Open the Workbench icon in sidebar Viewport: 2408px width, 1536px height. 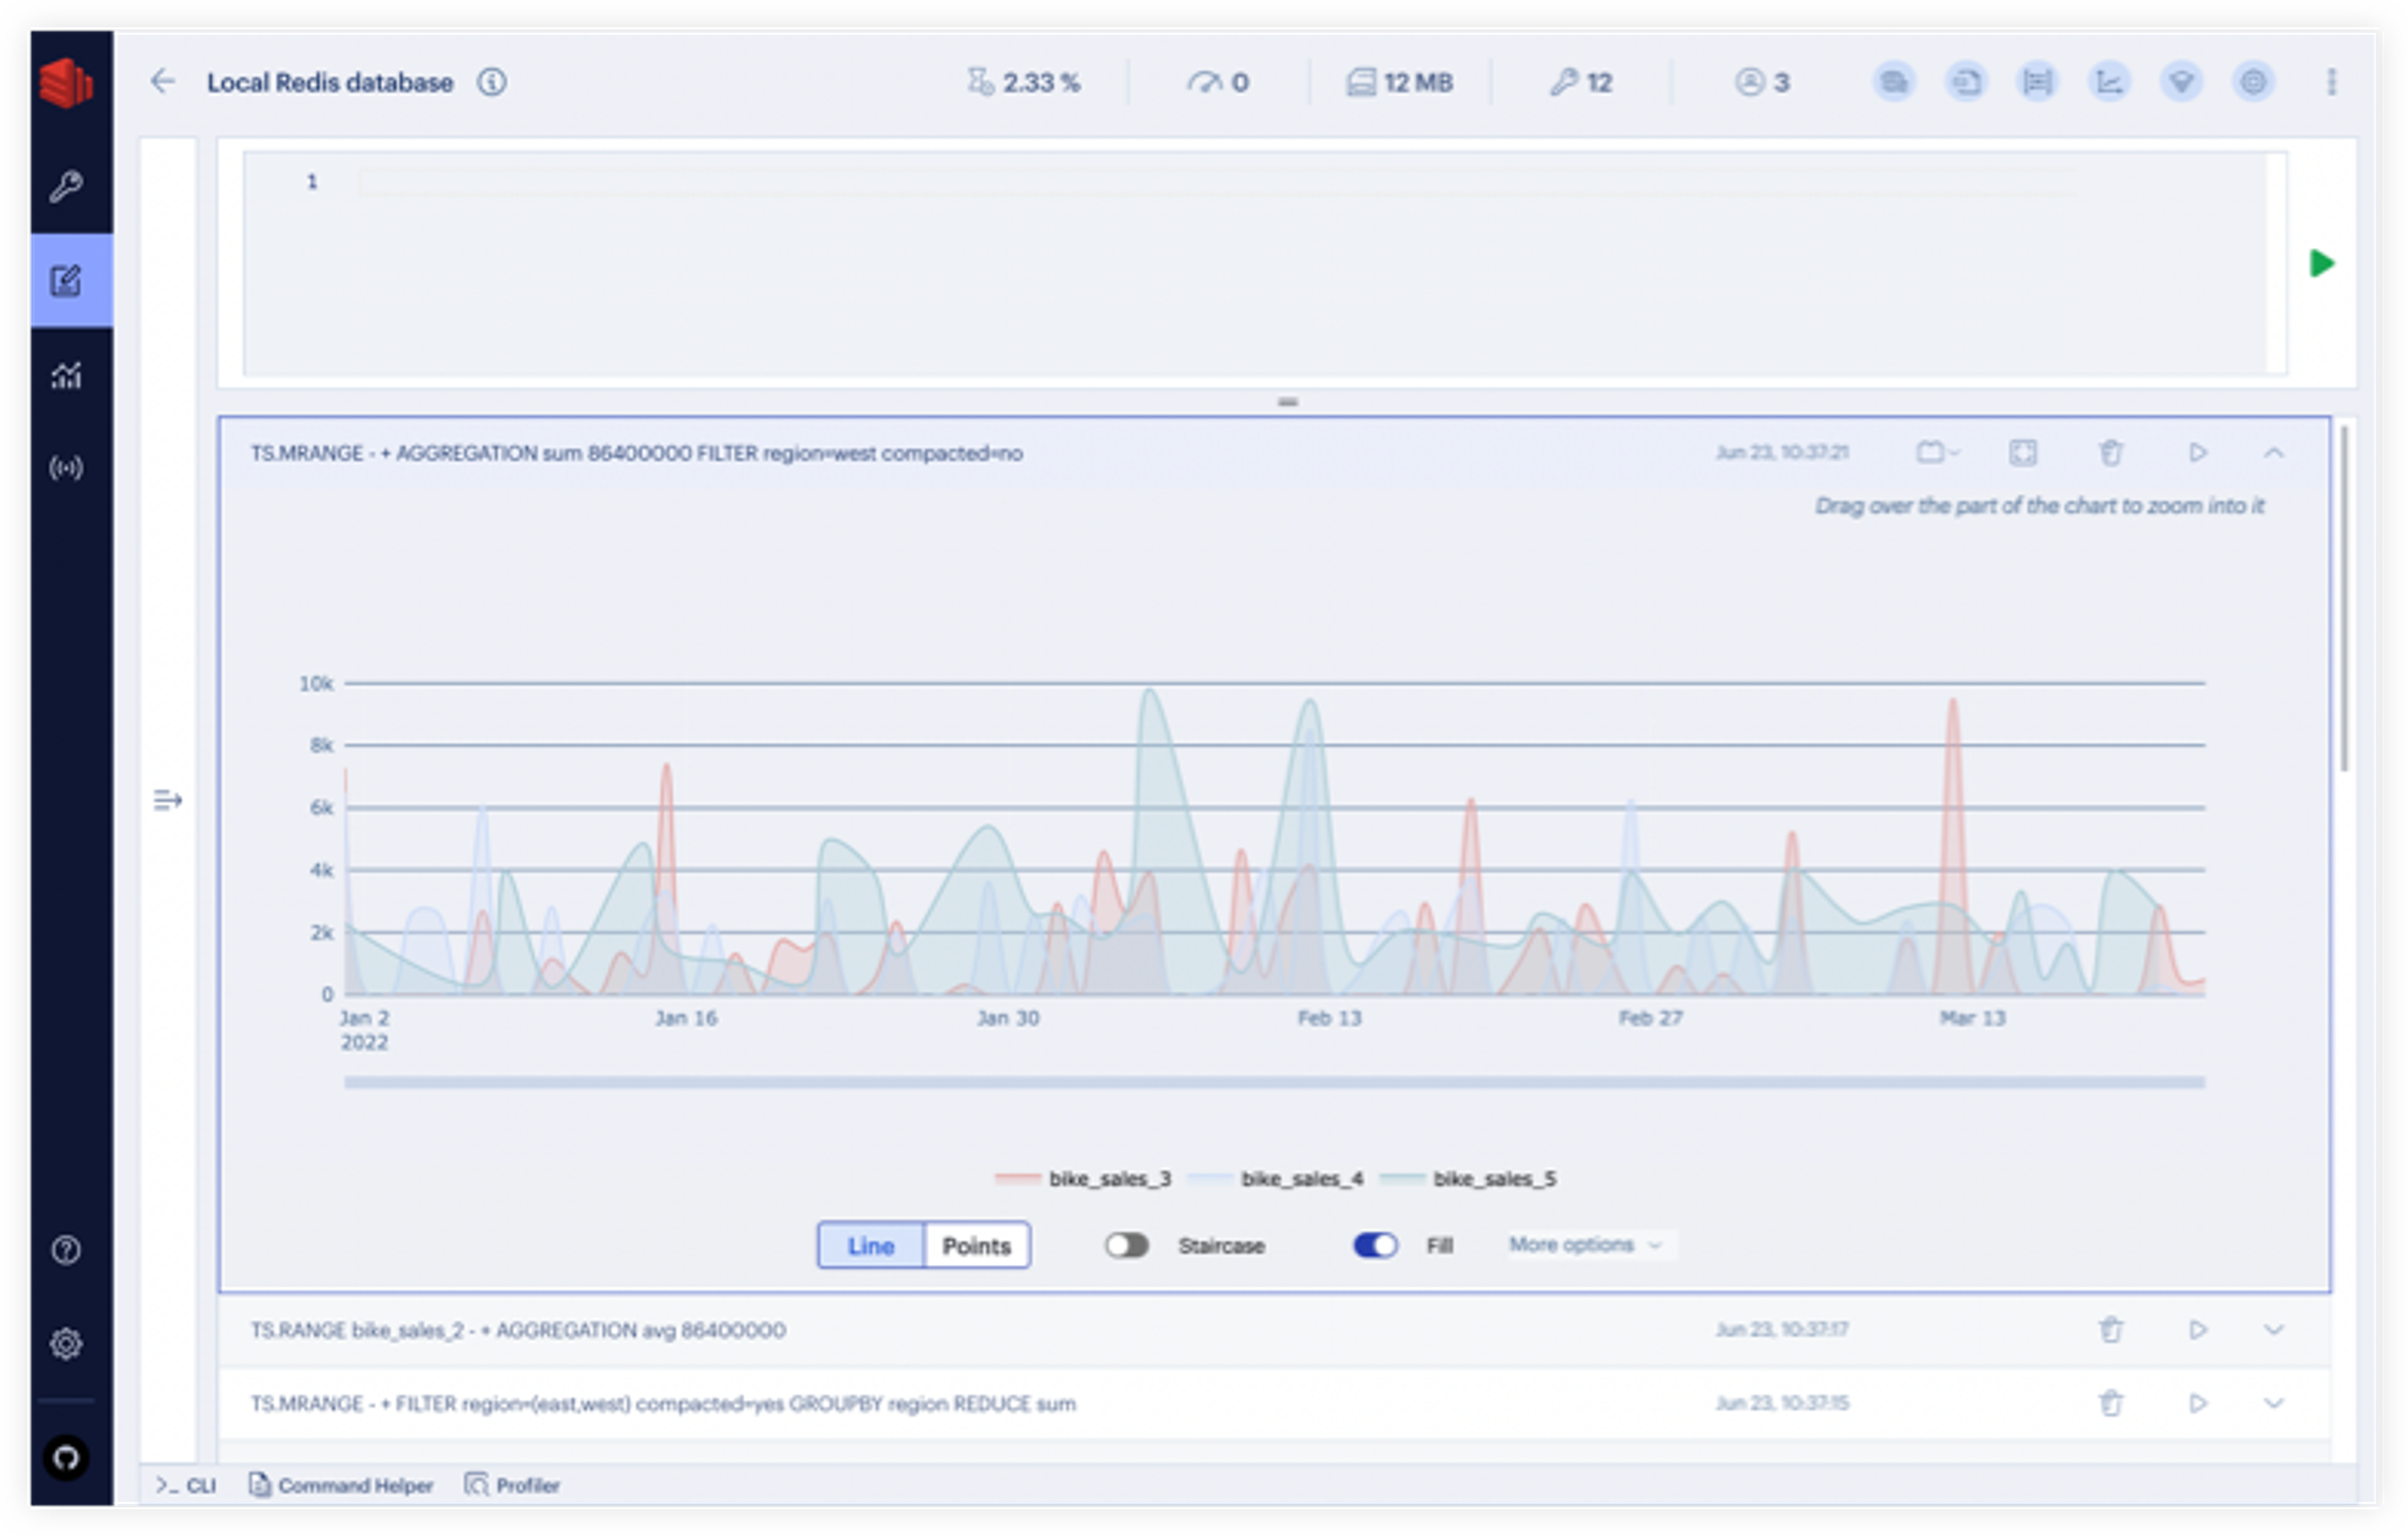click(66, 280)
